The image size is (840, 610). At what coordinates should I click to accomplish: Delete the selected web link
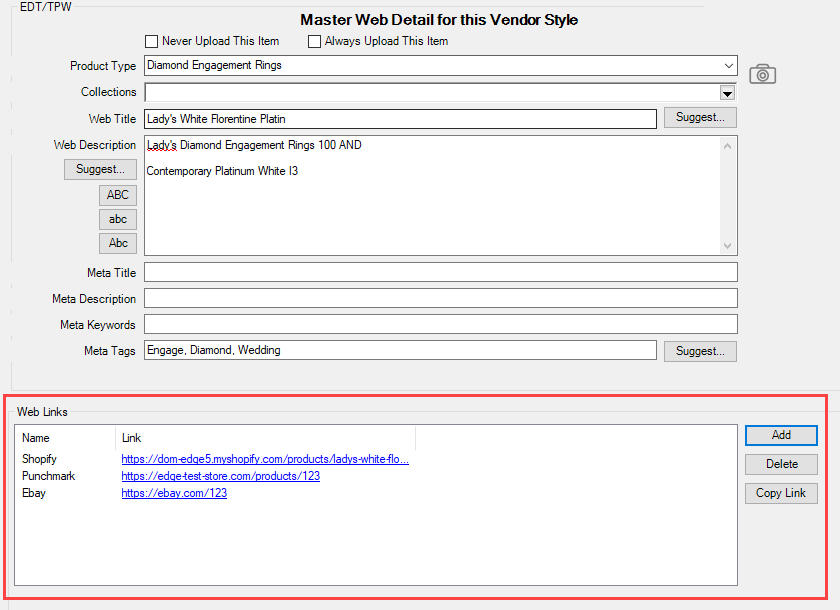[x=781, y=464]
